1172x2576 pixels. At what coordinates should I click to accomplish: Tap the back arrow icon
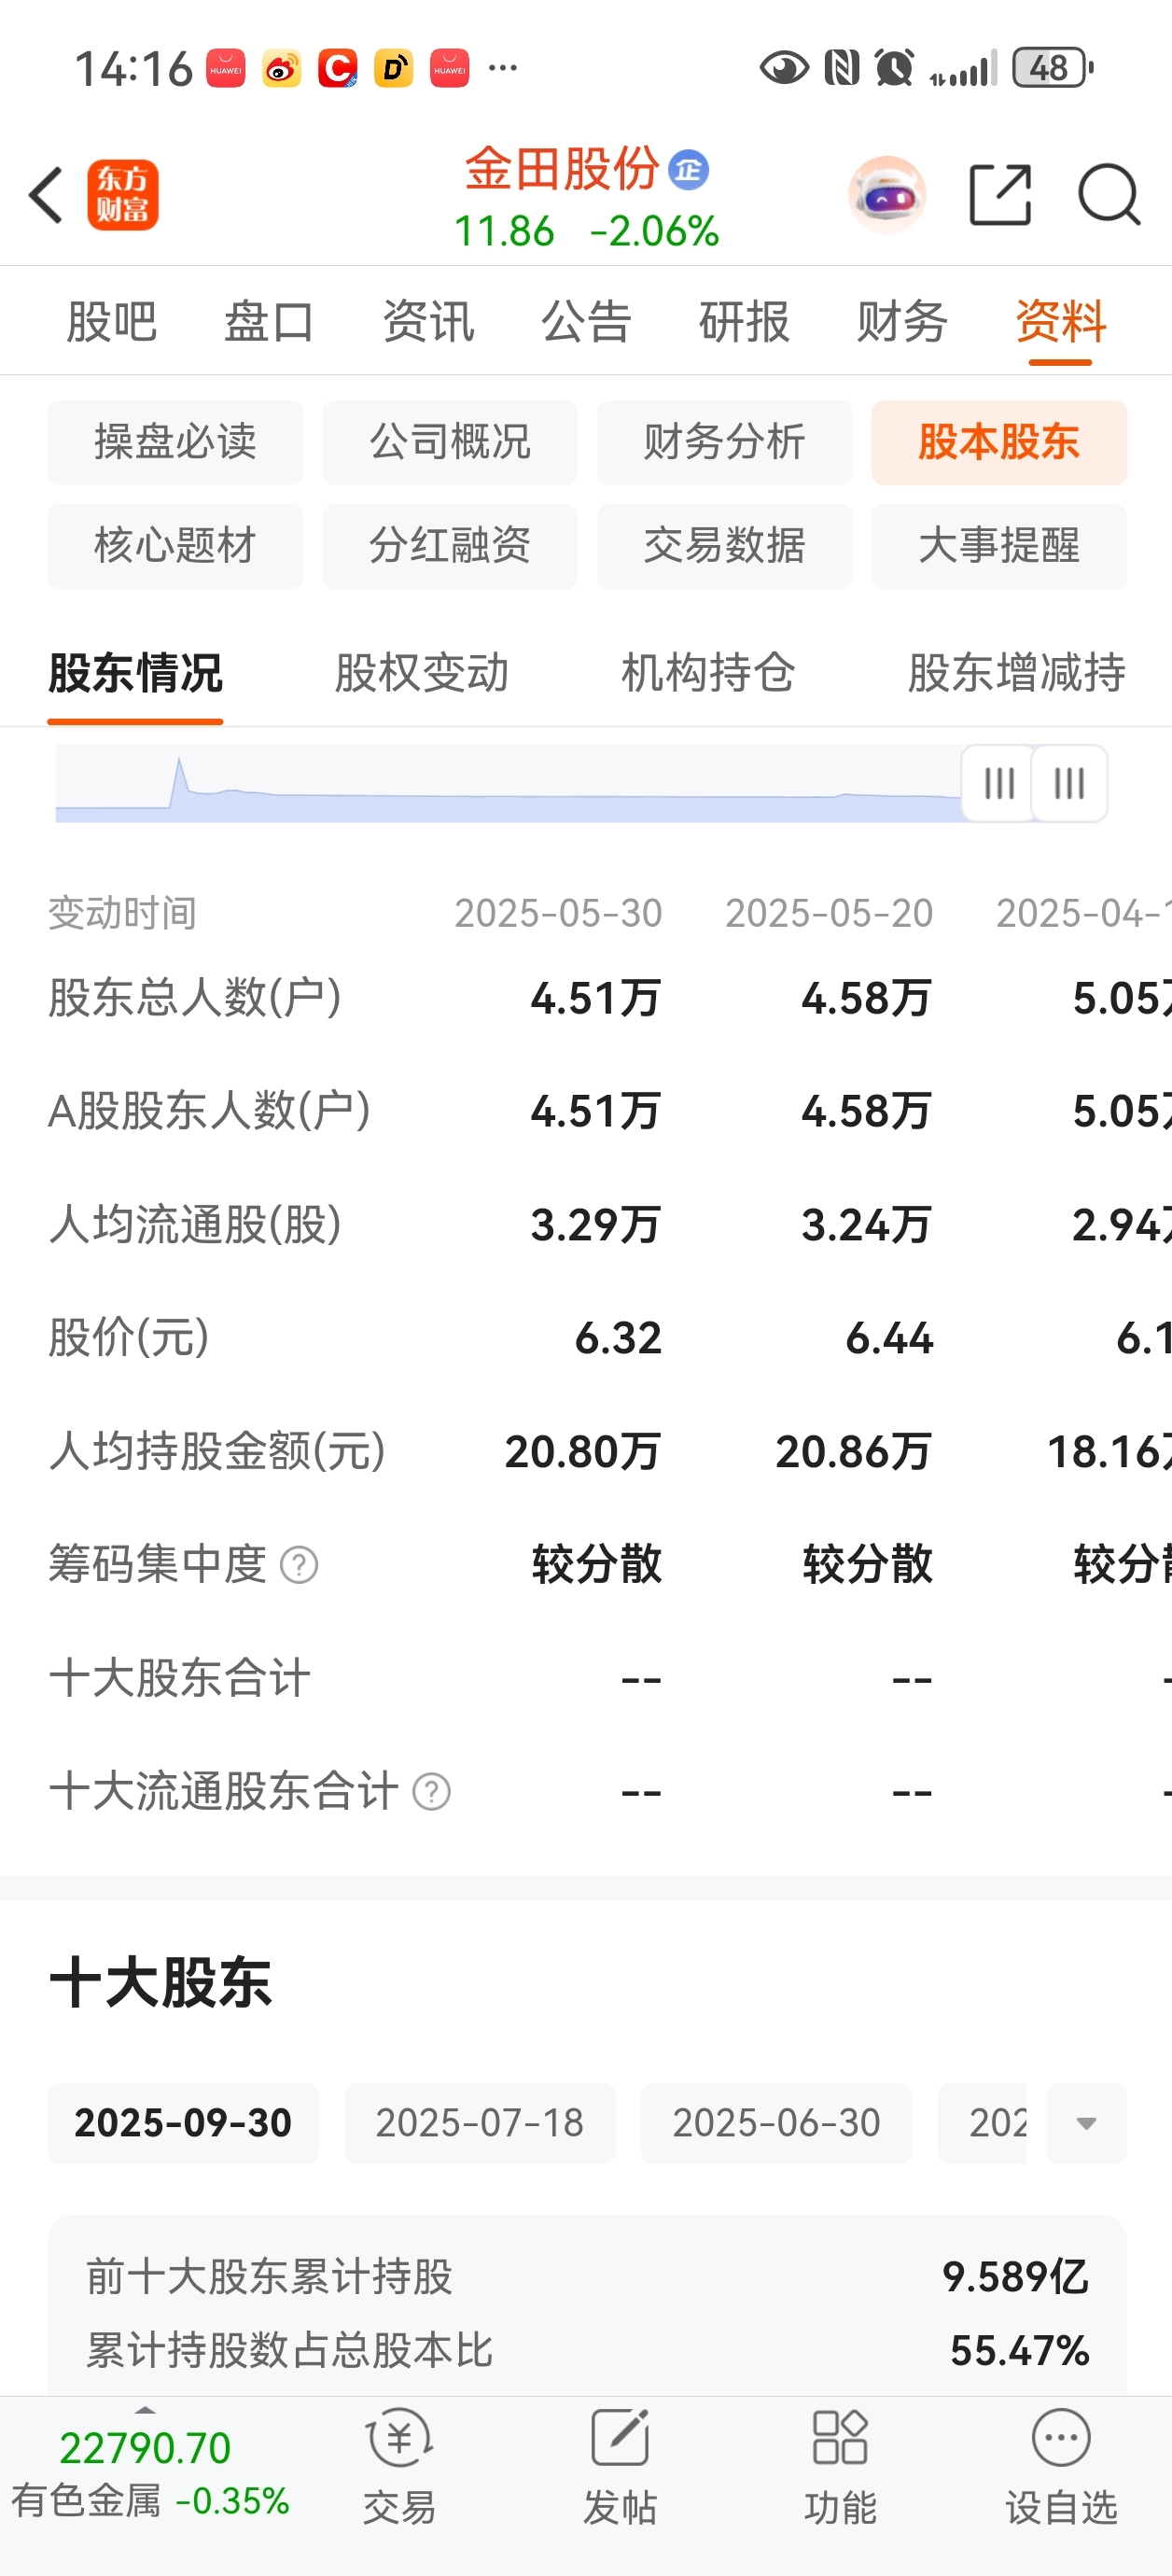tap(46, 194)
